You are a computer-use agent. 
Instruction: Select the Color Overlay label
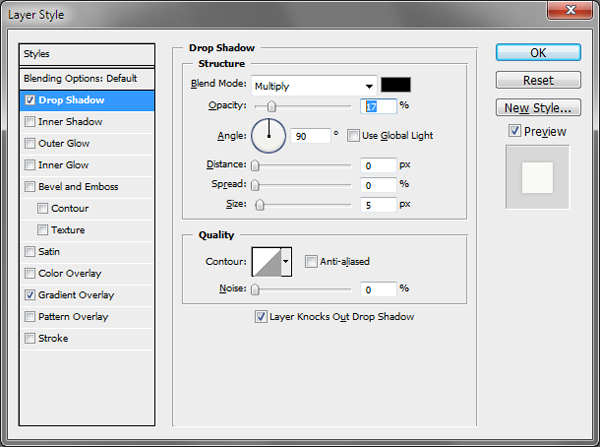(x=70, y=274)
